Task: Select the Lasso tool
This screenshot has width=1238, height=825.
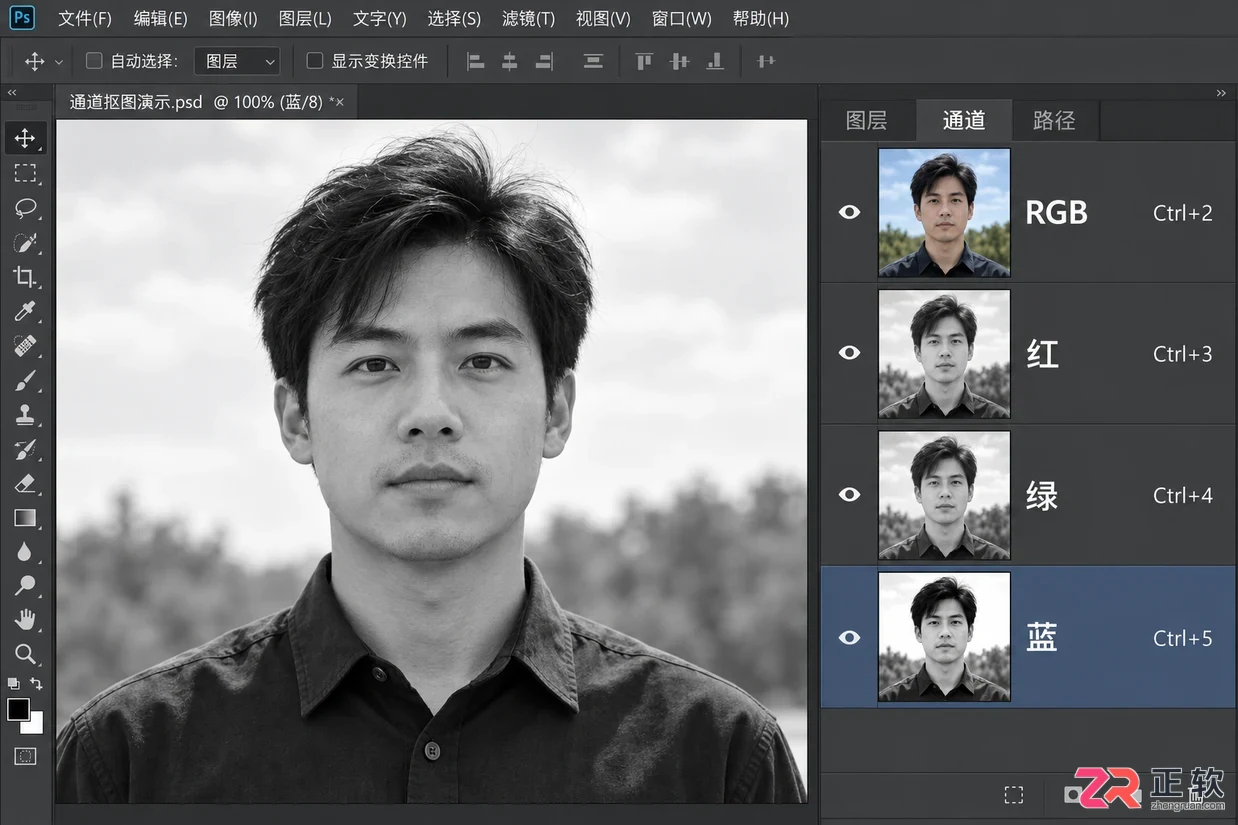Action: tap(26, 208)
